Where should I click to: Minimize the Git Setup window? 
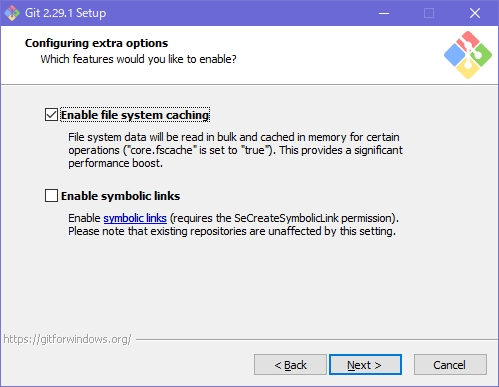[384, 13]
